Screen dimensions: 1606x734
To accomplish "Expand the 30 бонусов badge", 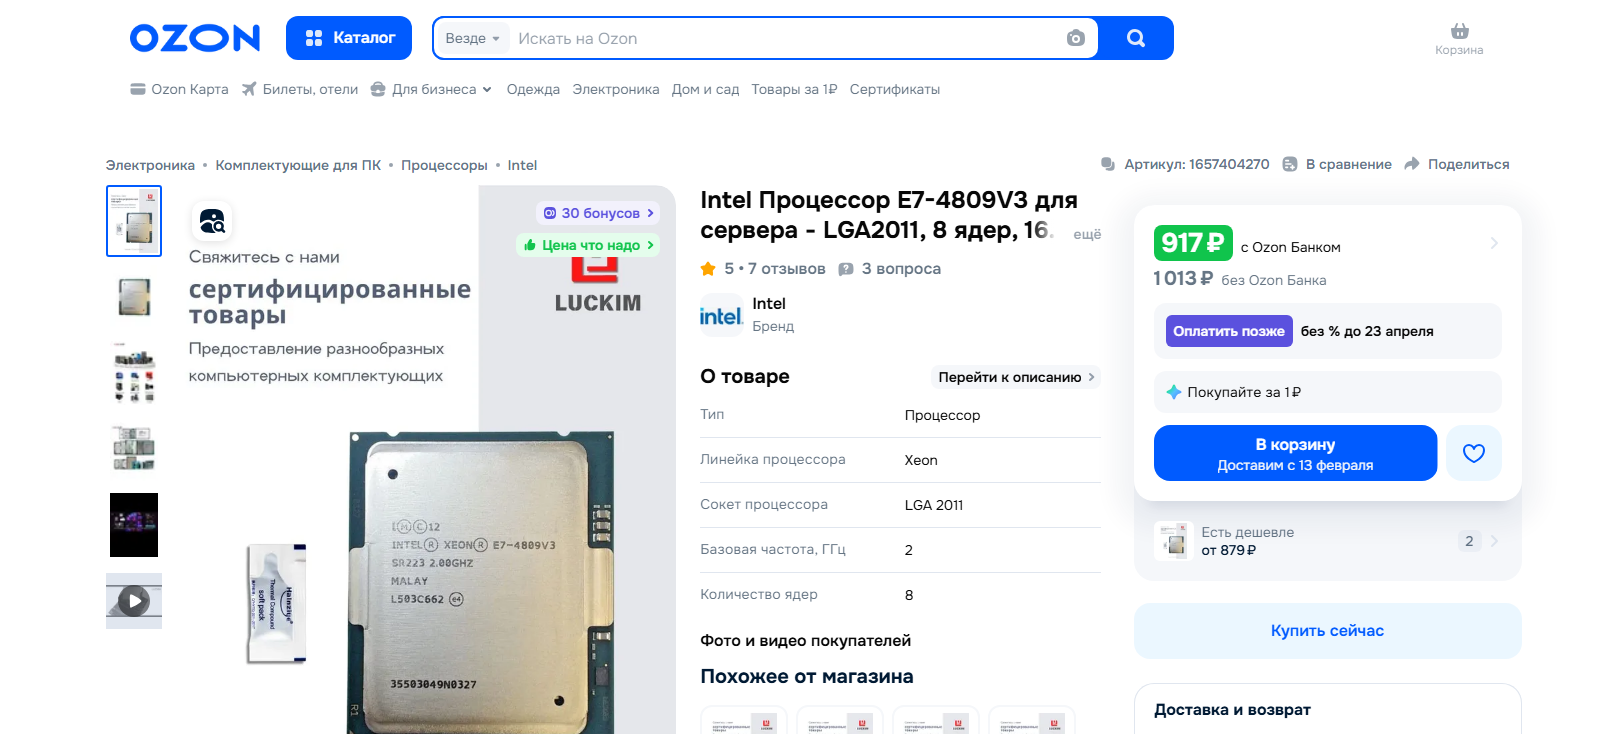I will [x=598, y=213].
